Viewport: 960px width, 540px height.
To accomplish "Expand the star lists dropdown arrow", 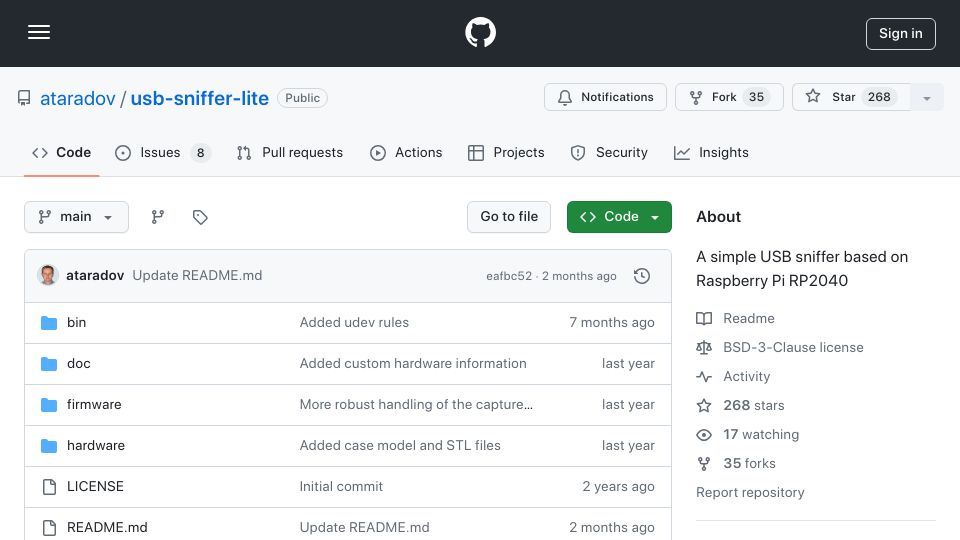I will pos(927,98).
